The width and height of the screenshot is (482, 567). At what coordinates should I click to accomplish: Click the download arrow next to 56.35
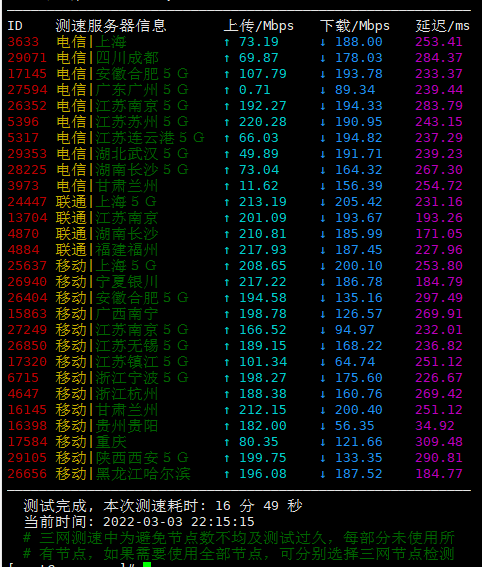coord(323,426)
